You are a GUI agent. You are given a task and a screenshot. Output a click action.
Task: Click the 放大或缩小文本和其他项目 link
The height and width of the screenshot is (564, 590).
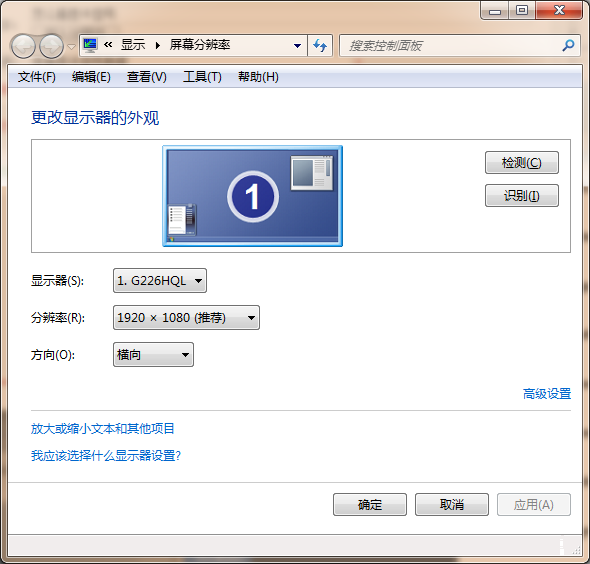[102, 429]
